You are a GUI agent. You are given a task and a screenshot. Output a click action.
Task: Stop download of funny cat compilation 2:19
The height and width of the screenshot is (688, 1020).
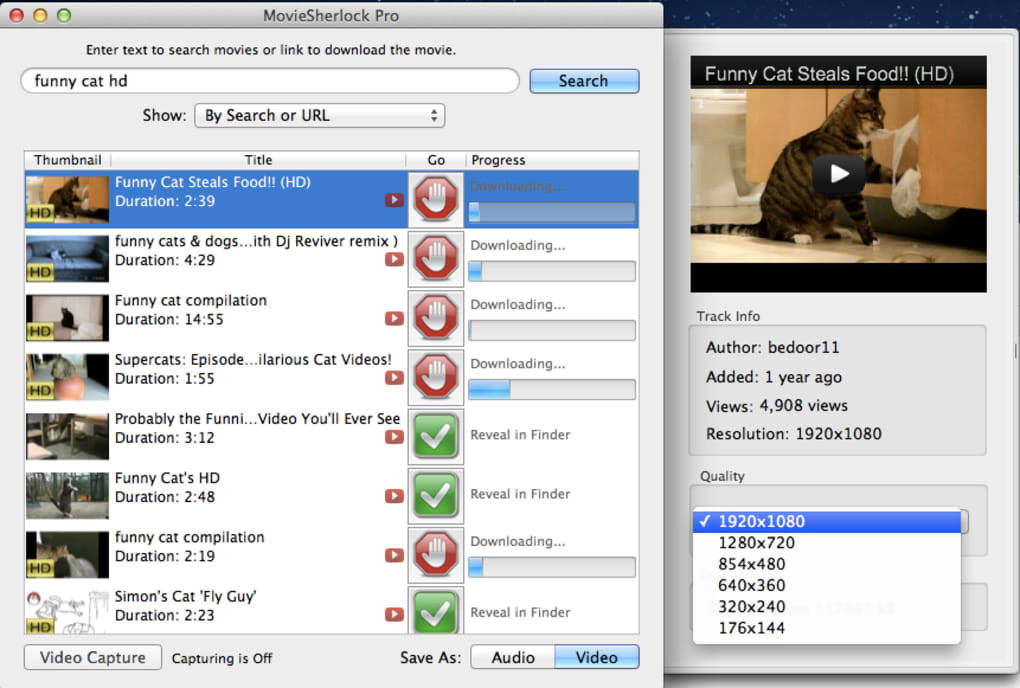(436, 555)
